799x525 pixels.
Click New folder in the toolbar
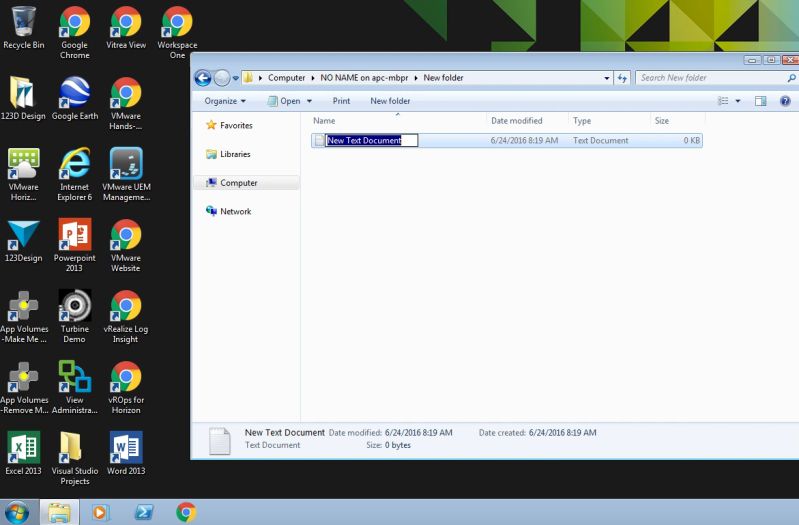click(x=390, y=101)
